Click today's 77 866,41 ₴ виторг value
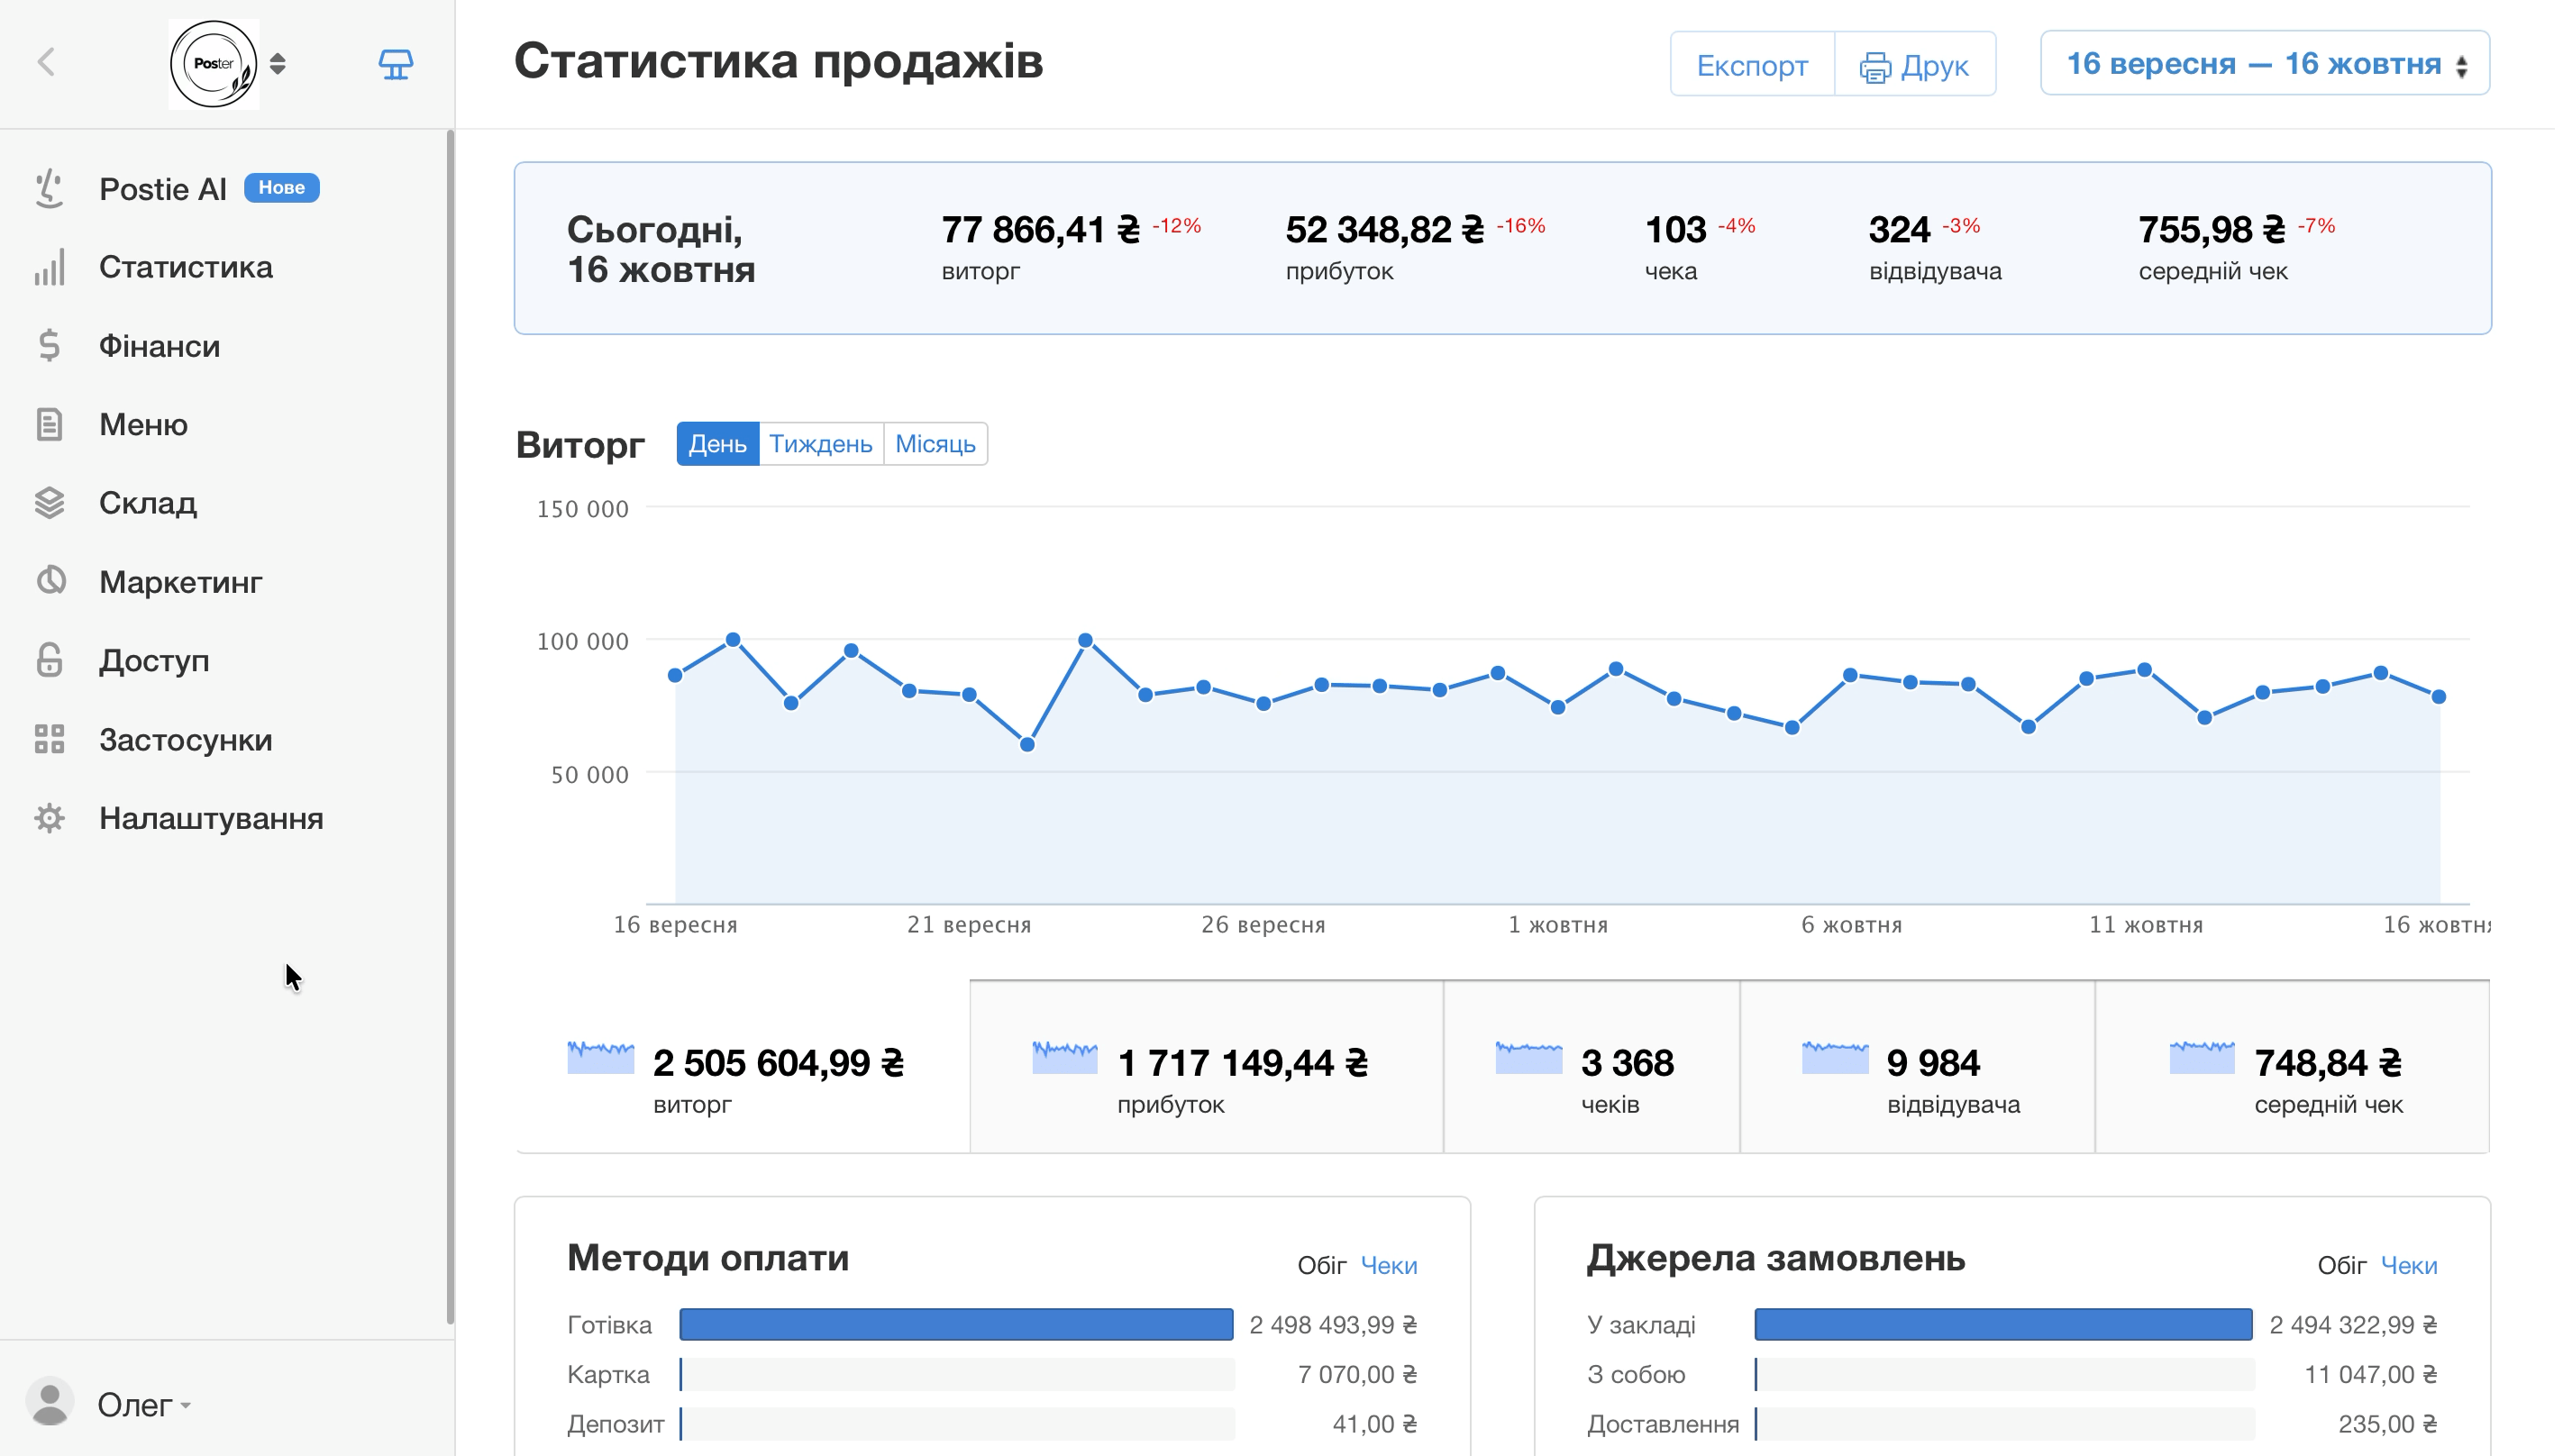 [1043, 231]
